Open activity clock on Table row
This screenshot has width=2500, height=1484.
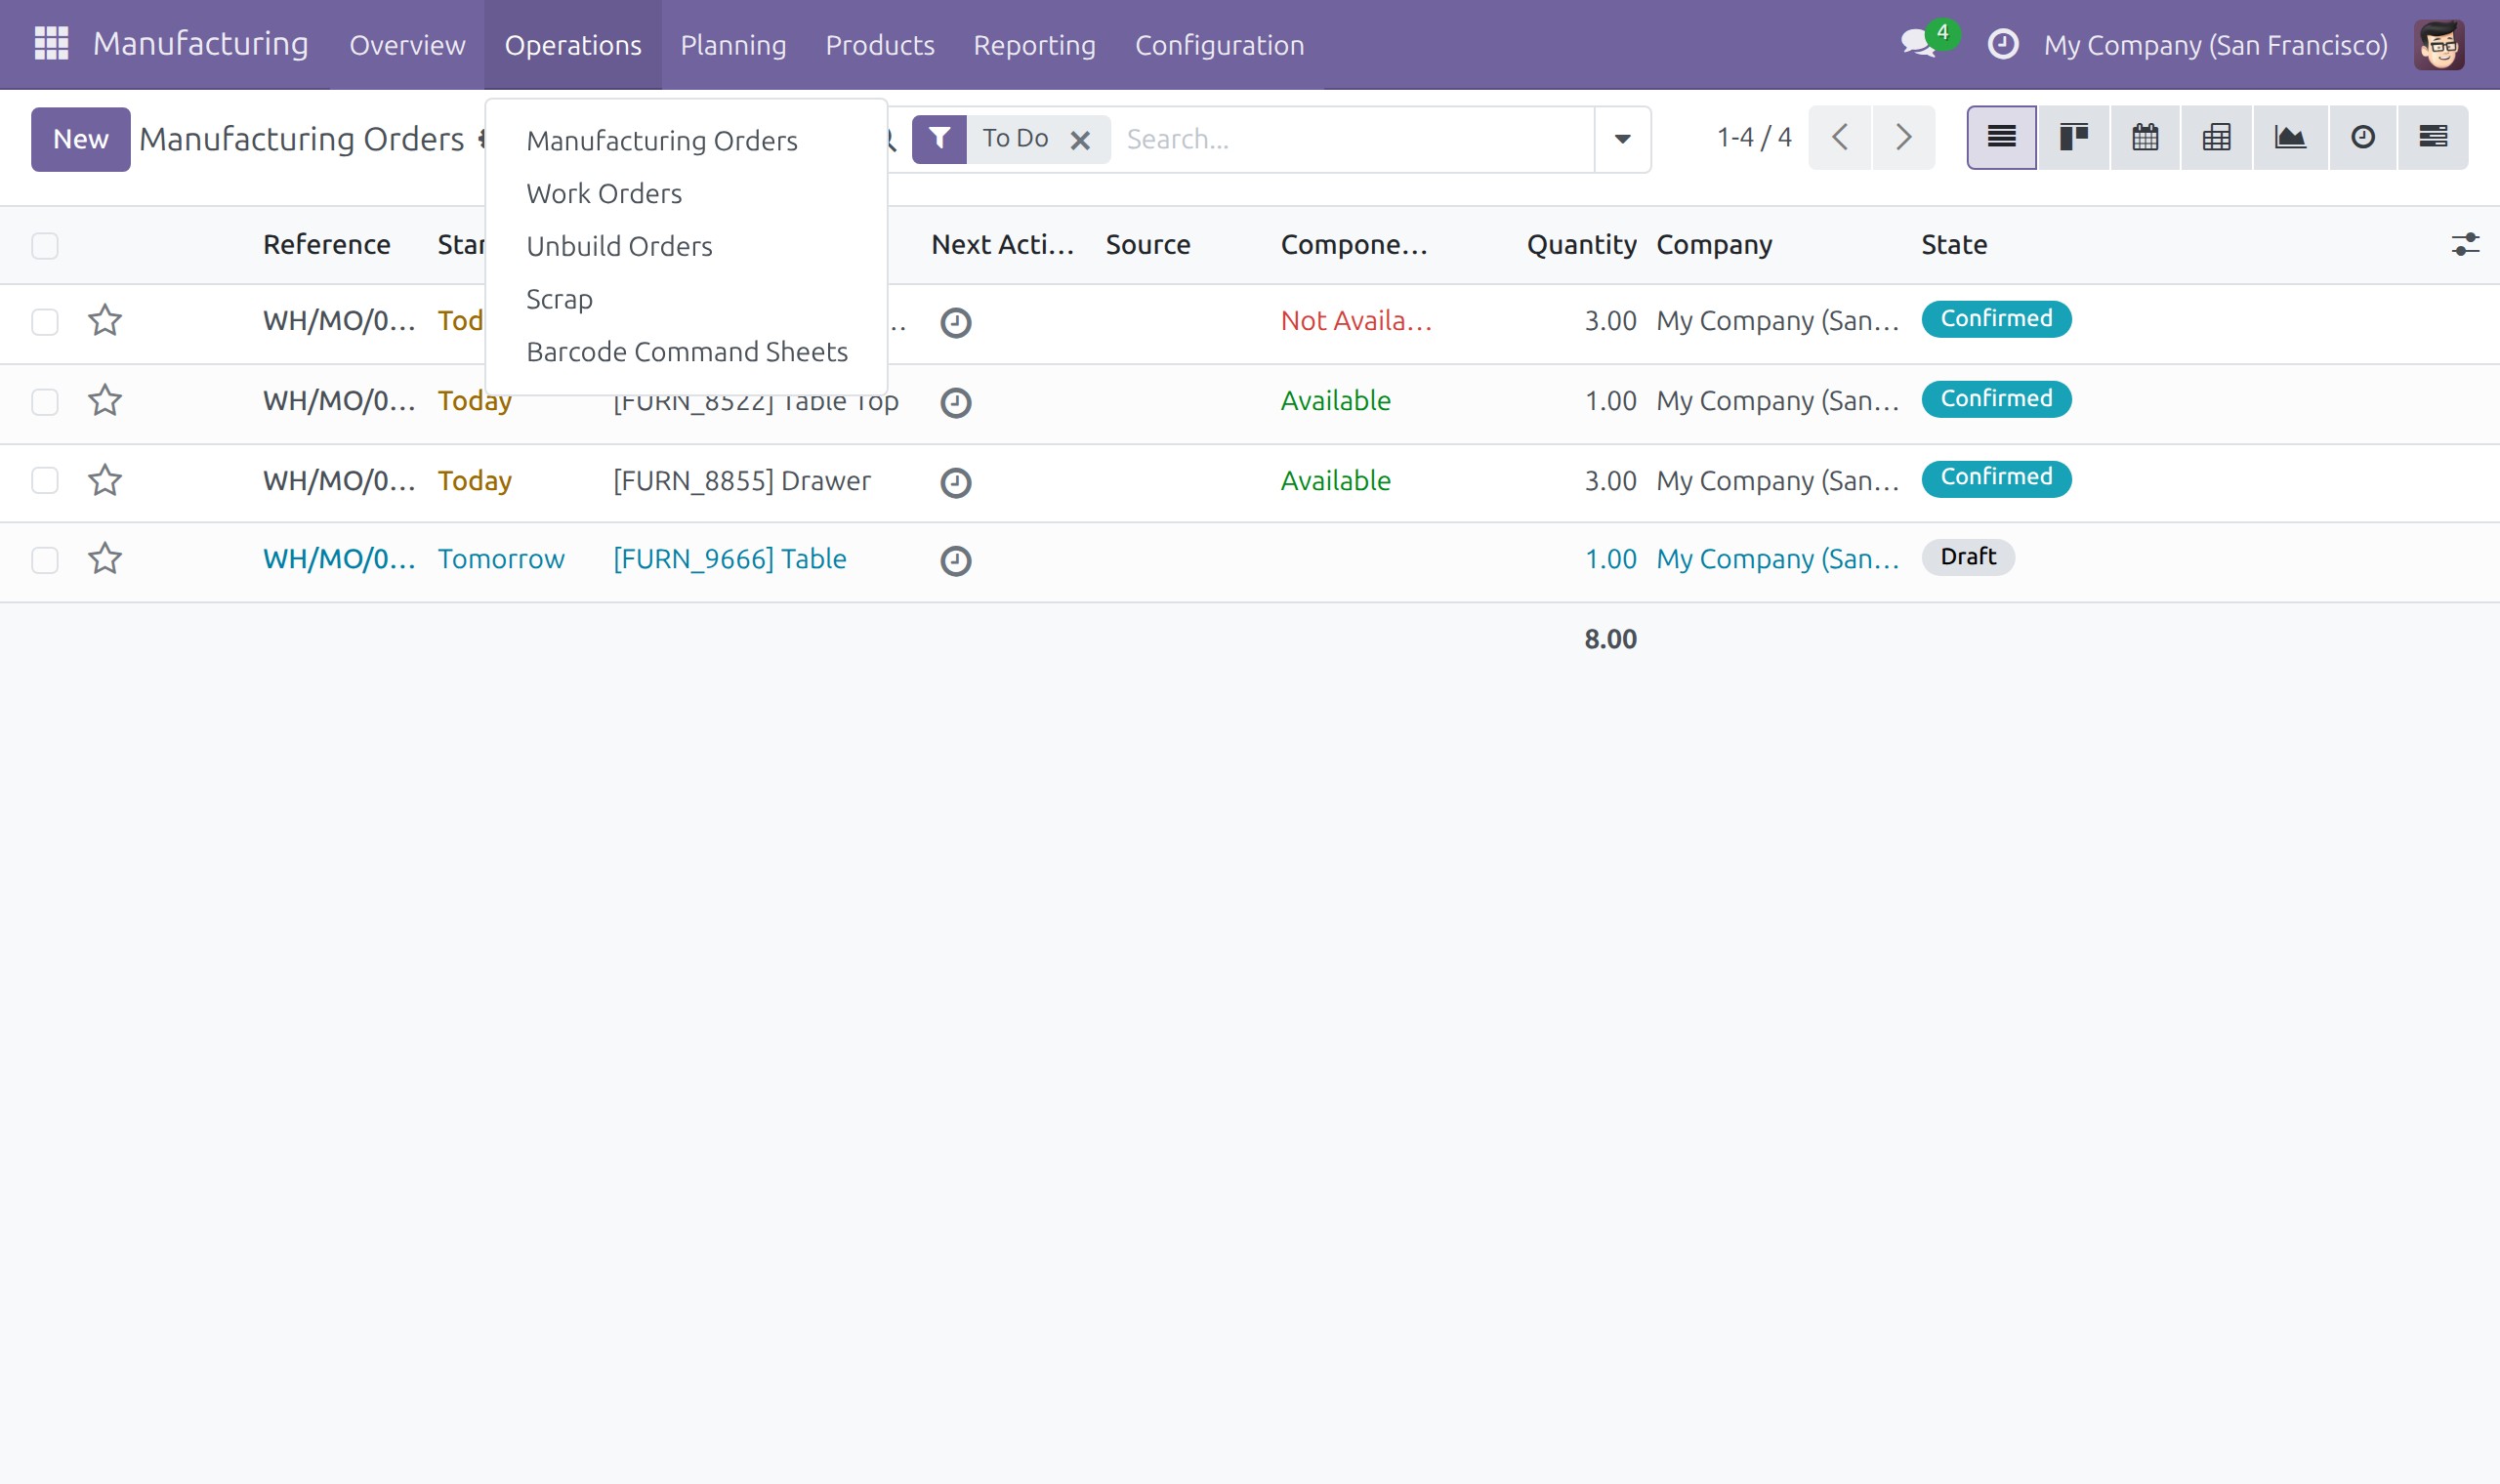(956, 560)
